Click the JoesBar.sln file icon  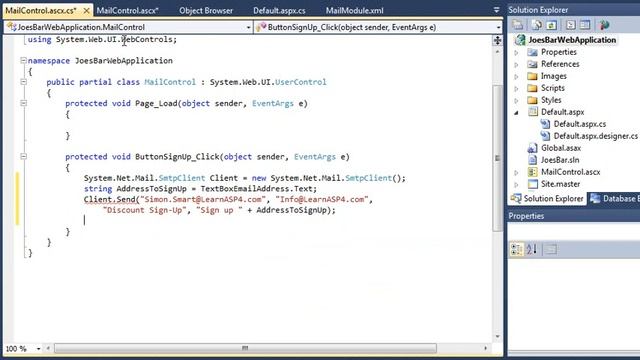(532, 160)
